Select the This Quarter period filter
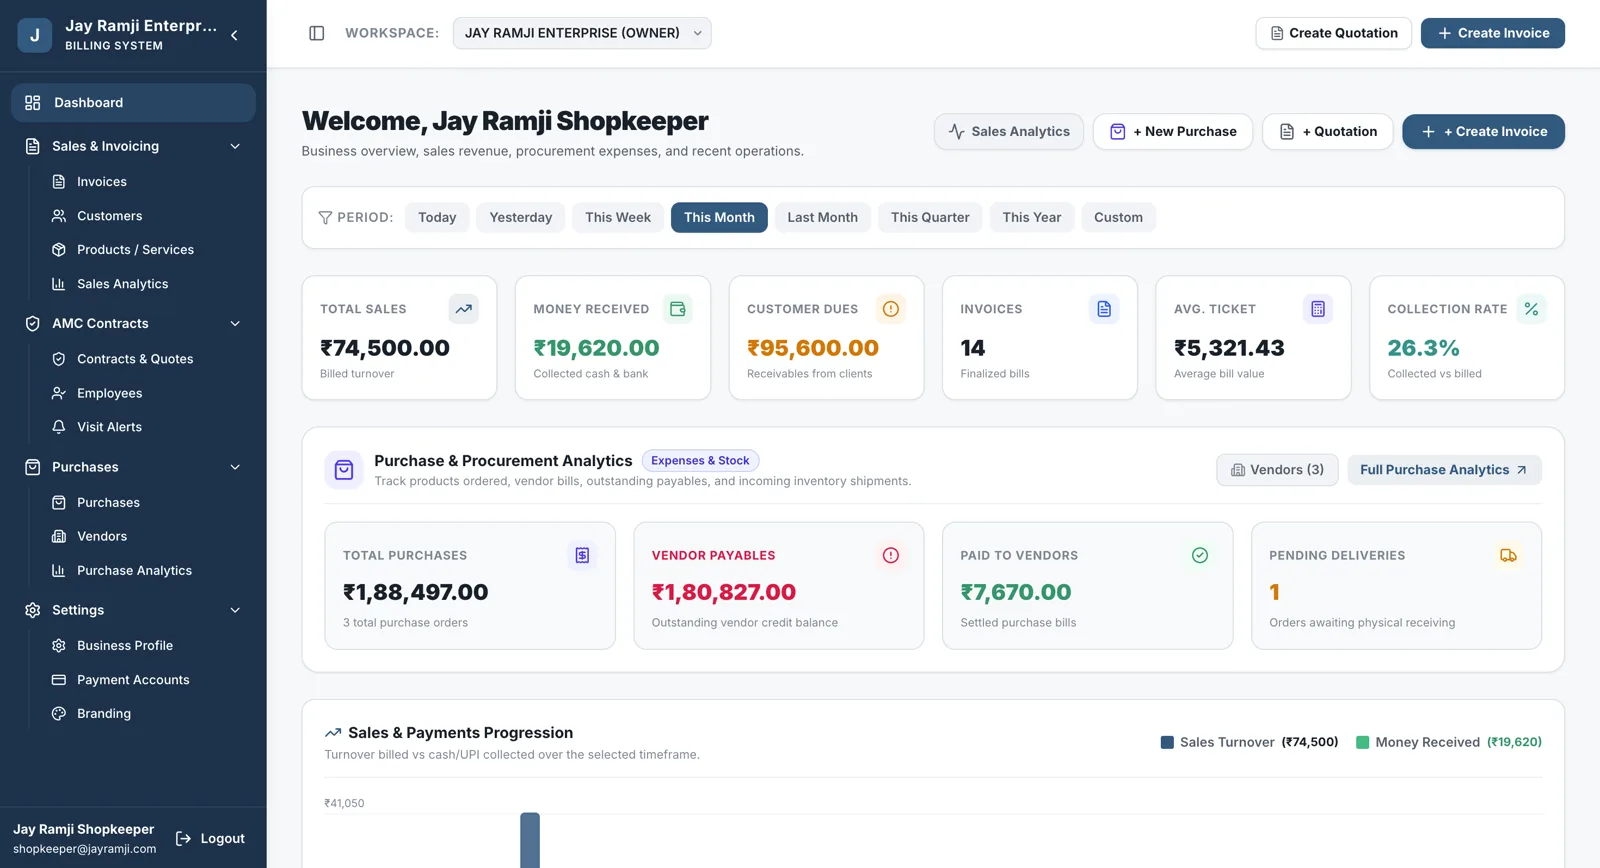This screenshot has height=868, width=1600. pos(930,217)
